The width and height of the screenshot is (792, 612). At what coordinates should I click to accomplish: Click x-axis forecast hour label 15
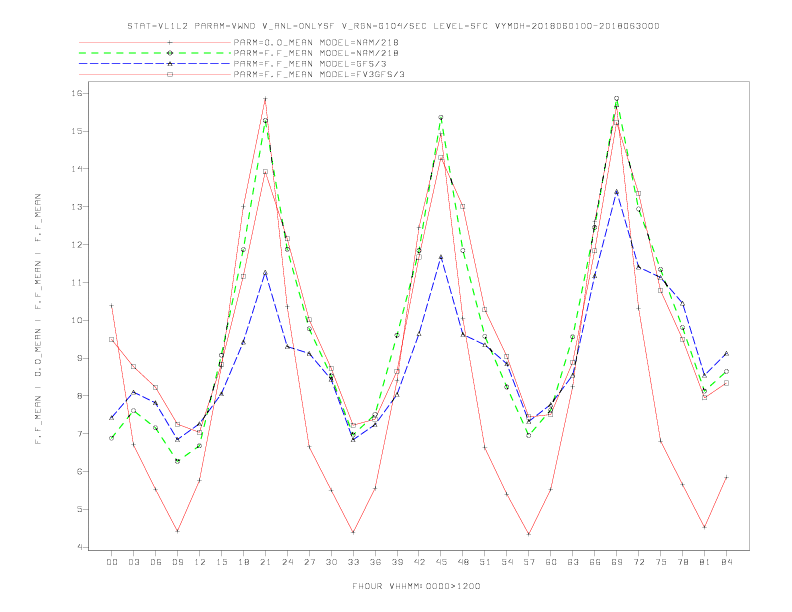pos(221,562)
